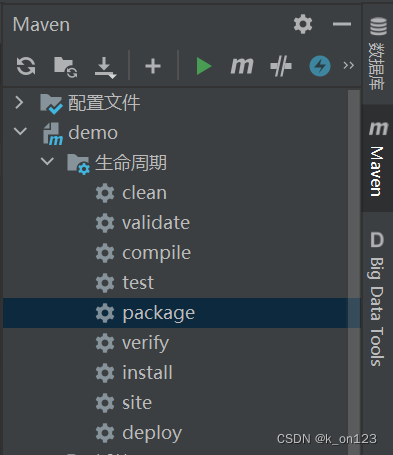Click gear icon beside site
Image resolution: width=393 pixels, height=455 pixels.
(105, 403)
